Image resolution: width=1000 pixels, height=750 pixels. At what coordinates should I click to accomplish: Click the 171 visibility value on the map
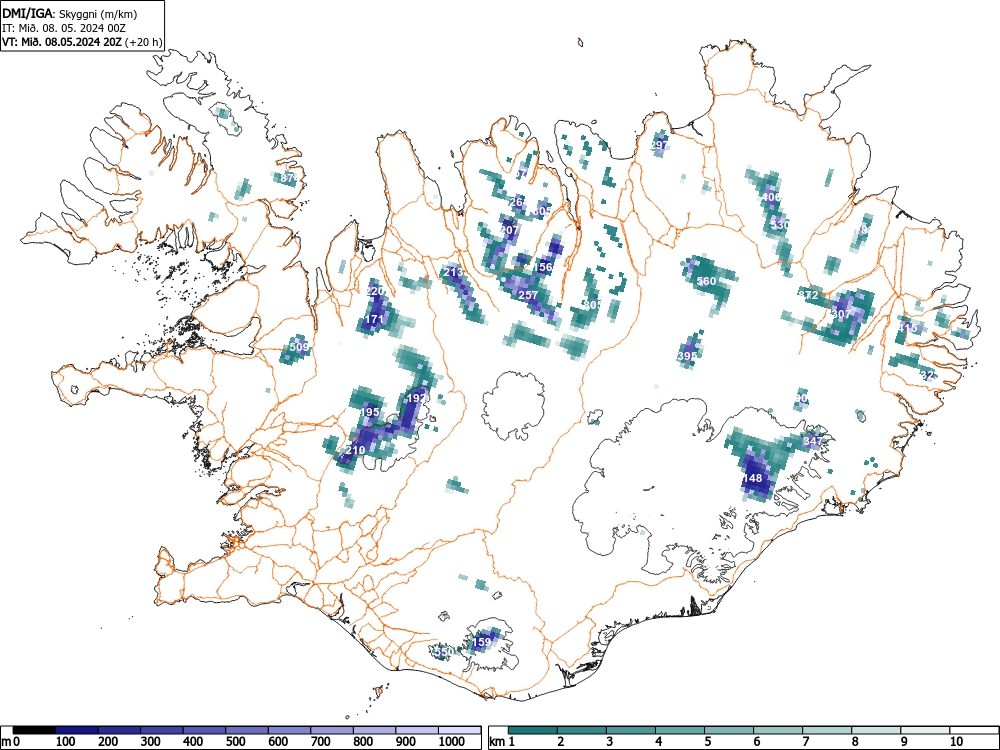tap(374, 319)
